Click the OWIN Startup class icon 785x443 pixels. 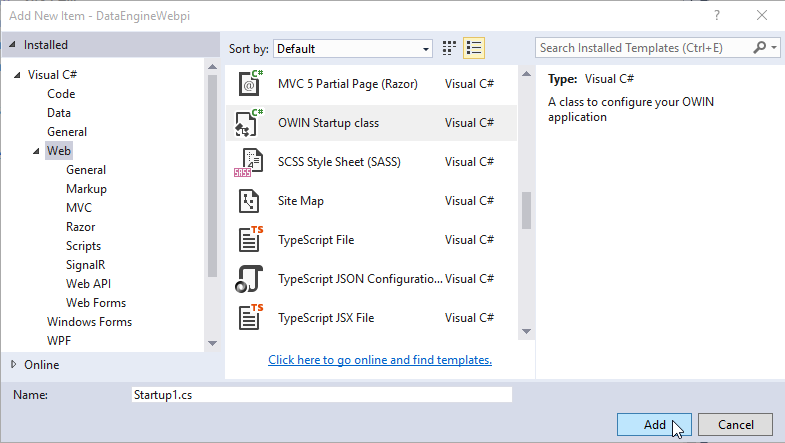pos(249,123)
